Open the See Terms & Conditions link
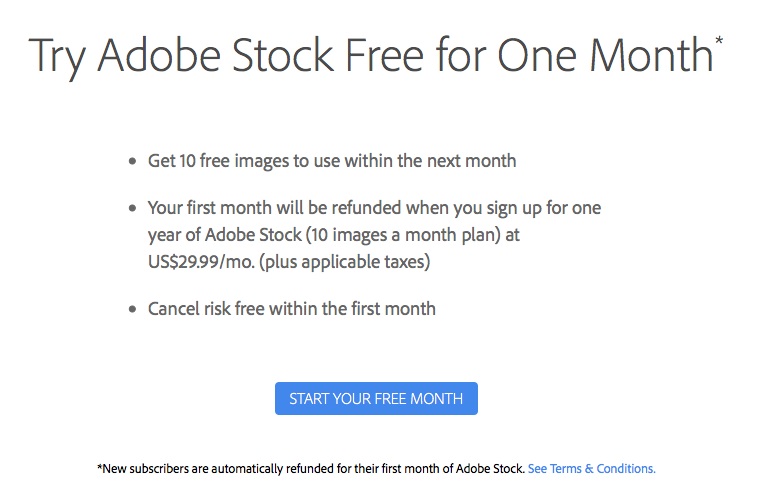762x501 pixels. click(x=591, y=468)
